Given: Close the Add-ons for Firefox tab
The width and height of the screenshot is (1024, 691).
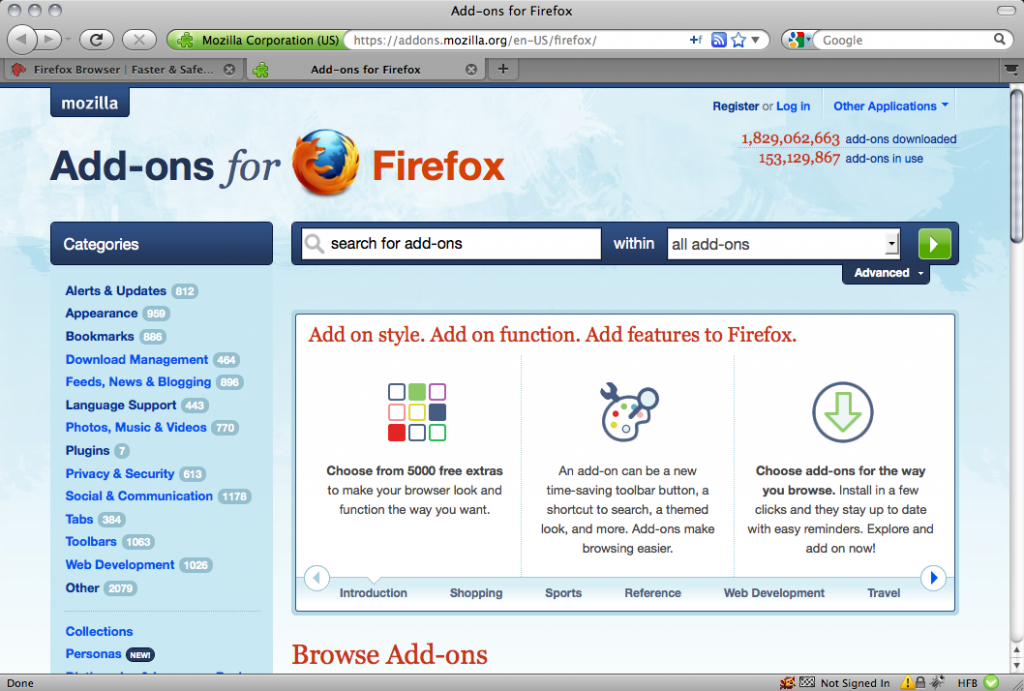Looking at the screenshot, I should (x=471, y=69).
